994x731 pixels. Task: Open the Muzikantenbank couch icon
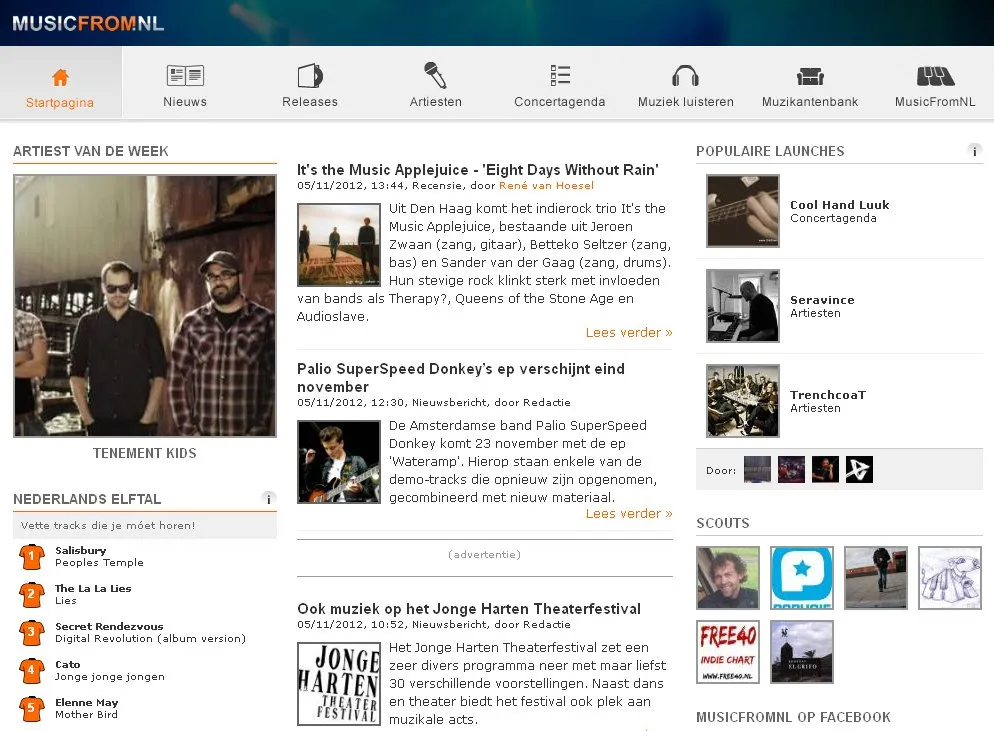click(x=810, y=76)
